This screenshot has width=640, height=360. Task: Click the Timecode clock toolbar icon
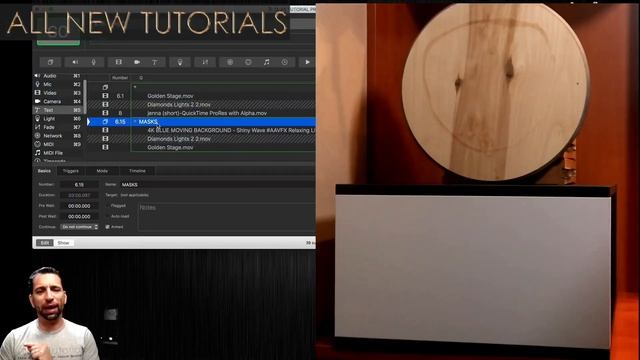[x=284, y=62]
